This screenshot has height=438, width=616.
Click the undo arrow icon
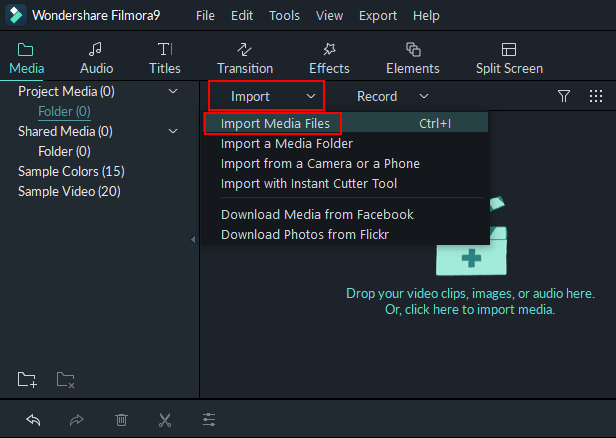pyautogui.click(x=33, y=420)
